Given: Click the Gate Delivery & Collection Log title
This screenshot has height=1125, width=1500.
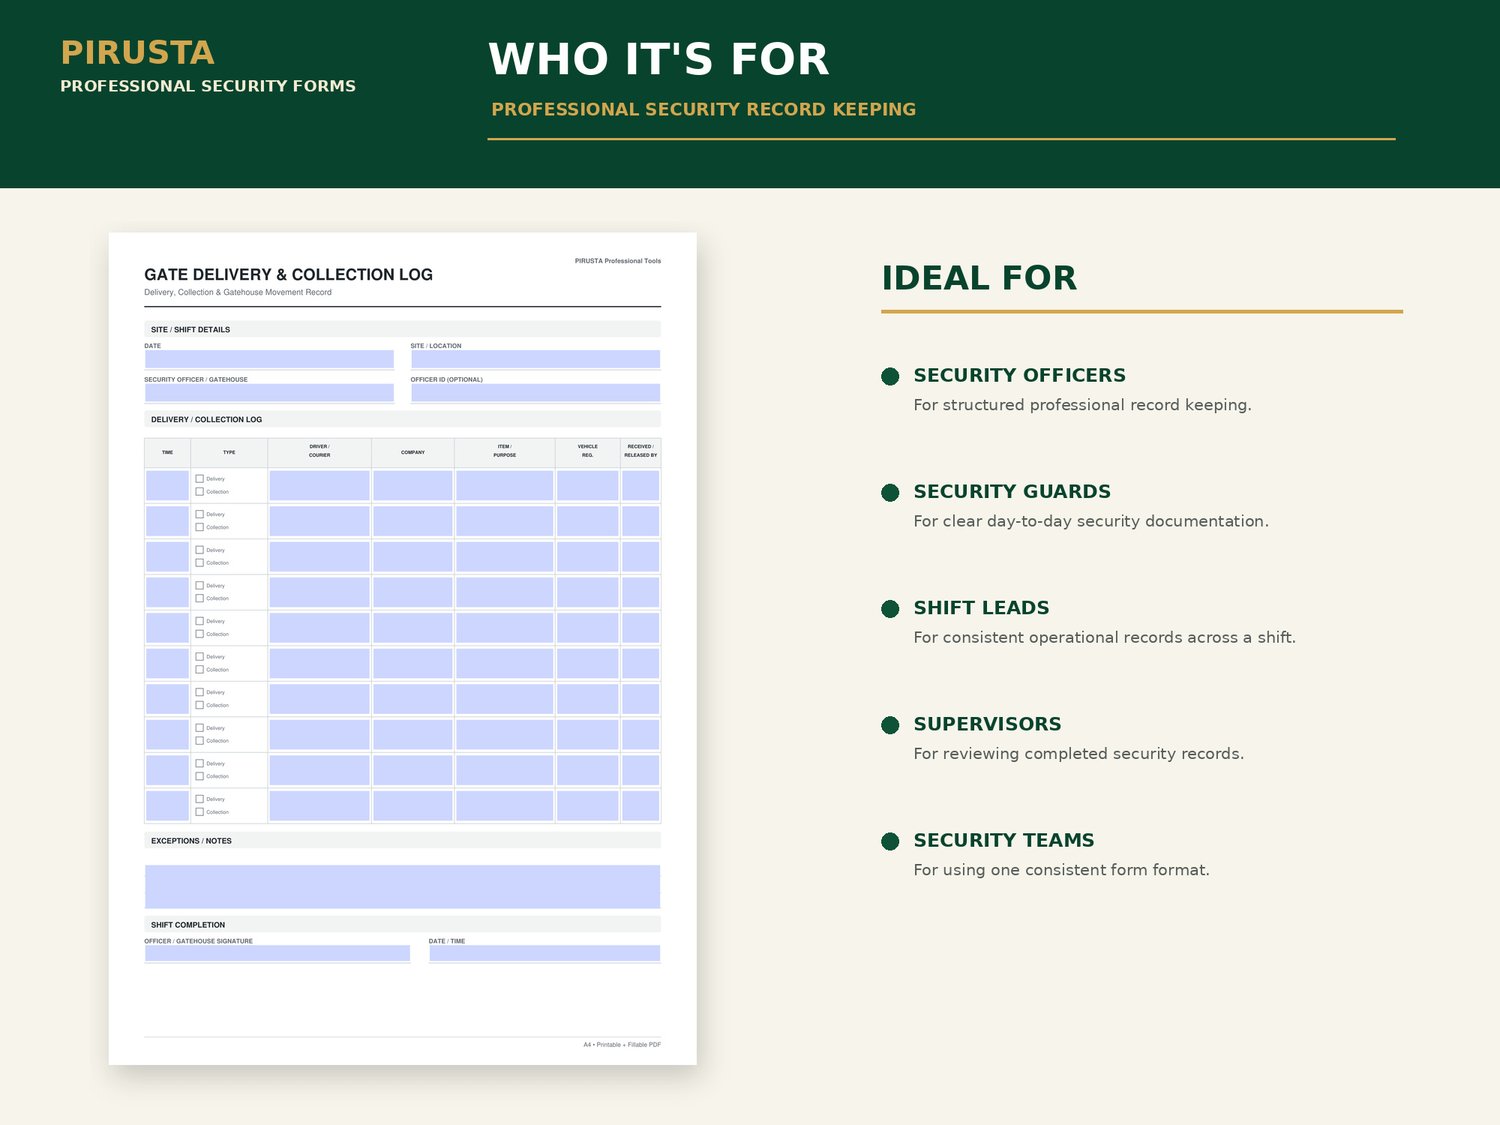Looking at the screenshot, I should coord(288,275).
